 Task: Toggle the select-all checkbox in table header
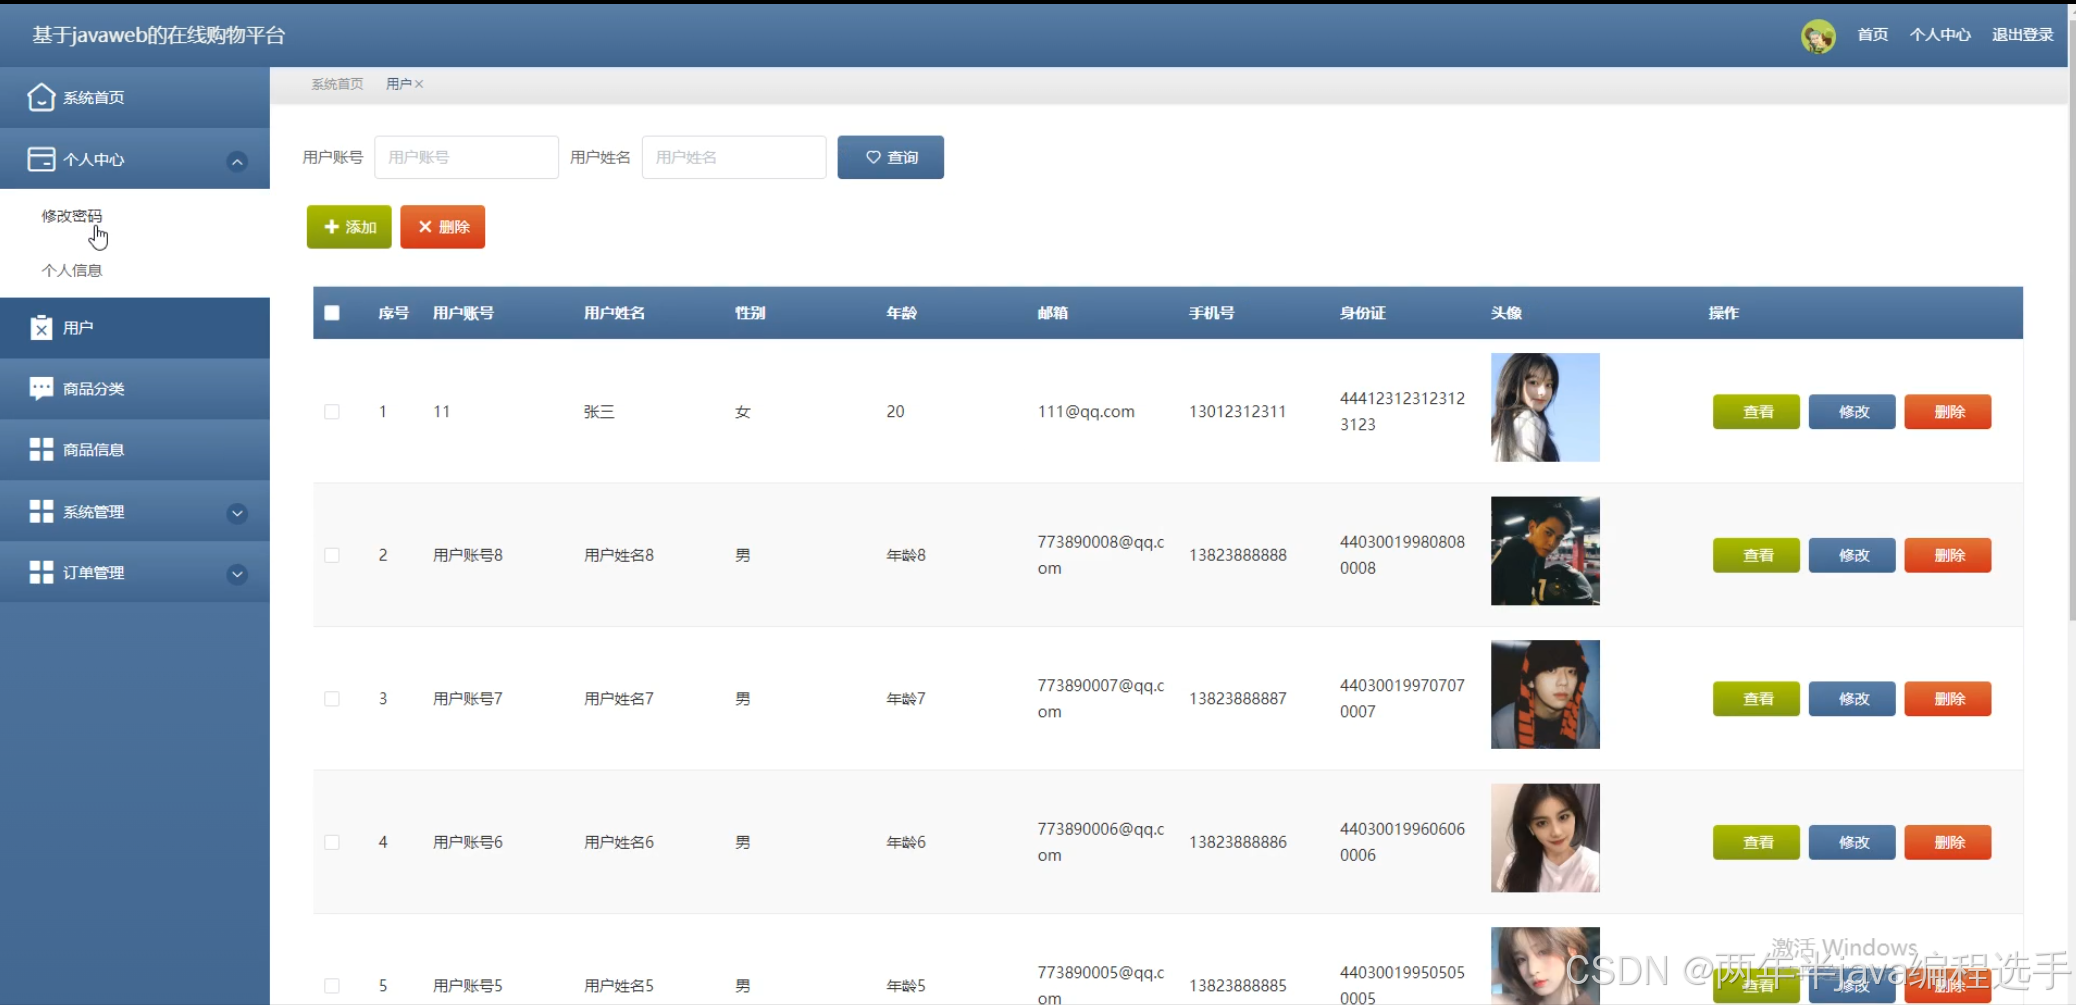(332, 313)
